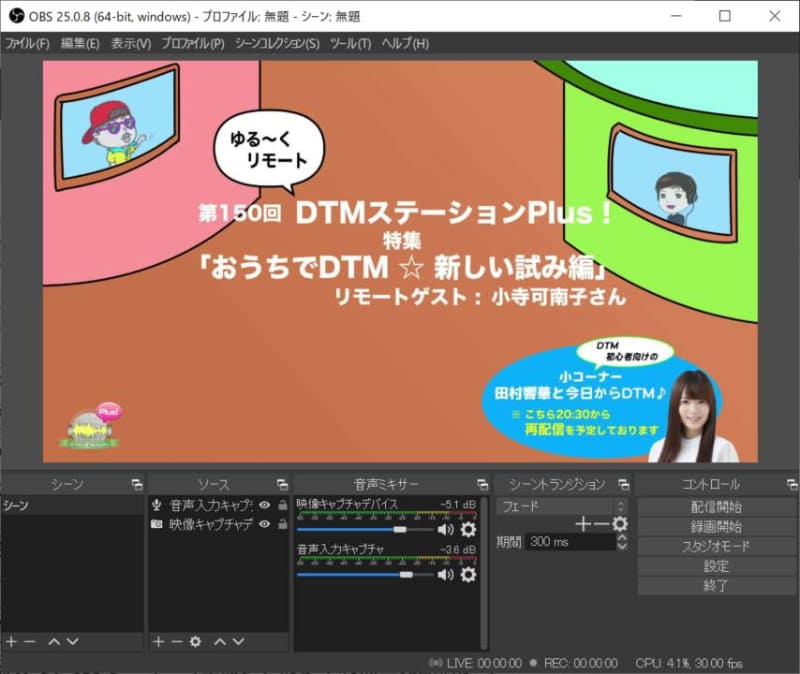Image resolution: width=800 pixels, height=674 pixels.
Task: Mute 映像キャプチャデバイス in the audio mixer
Action: (445, 529)
